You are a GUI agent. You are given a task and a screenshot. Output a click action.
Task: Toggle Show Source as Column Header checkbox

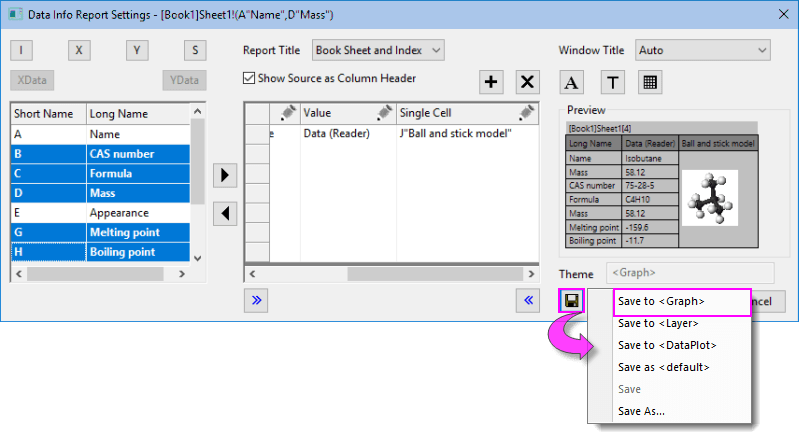249,78
